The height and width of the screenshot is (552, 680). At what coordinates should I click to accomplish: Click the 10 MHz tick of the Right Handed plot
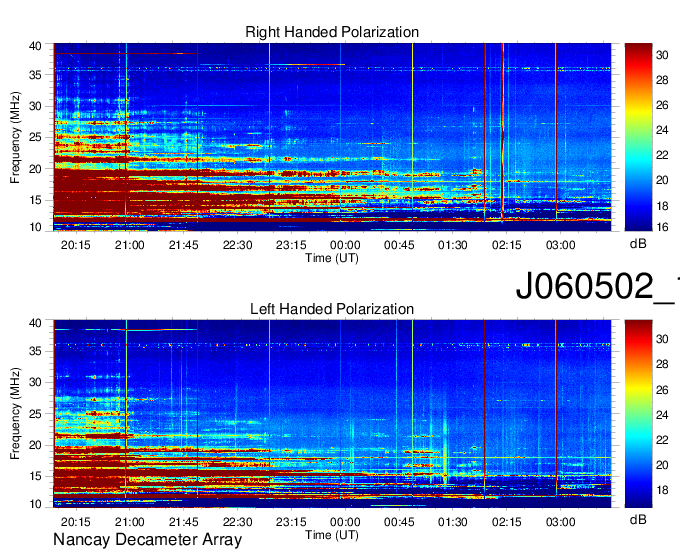35,227
